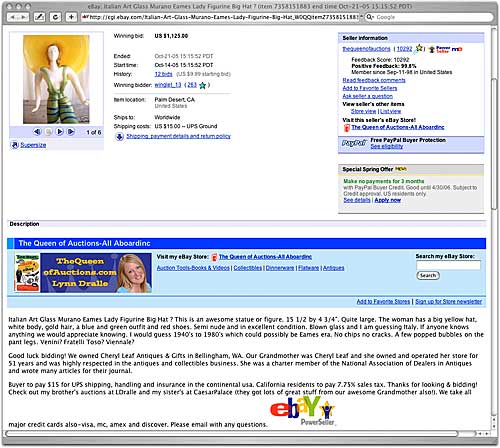
Task: Click the figurine photo
Action: click(56, 79)
